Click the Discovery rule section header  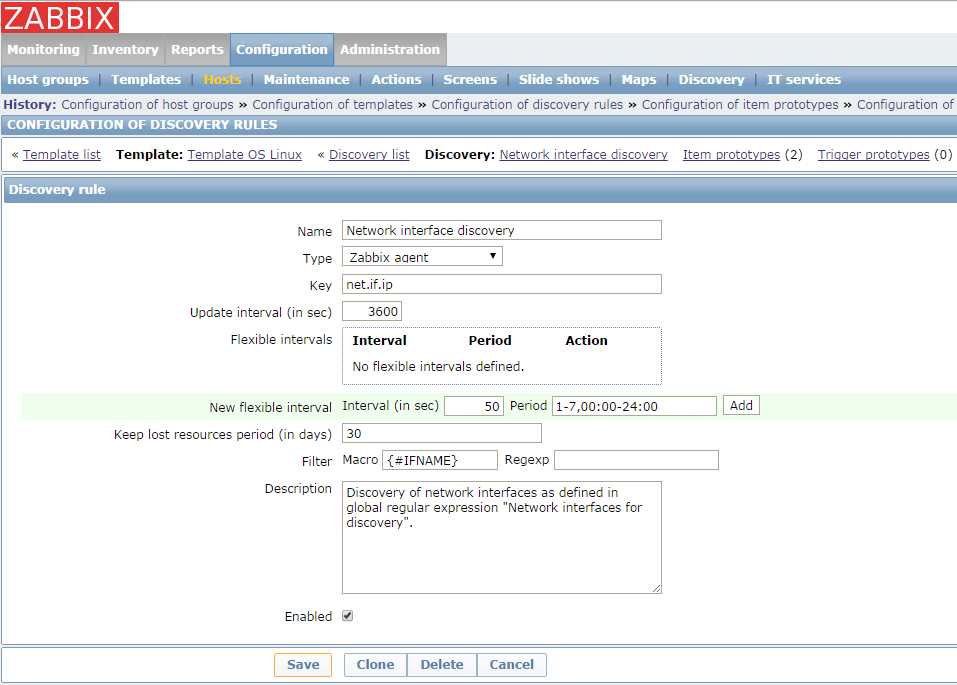(x=480, y=189)
